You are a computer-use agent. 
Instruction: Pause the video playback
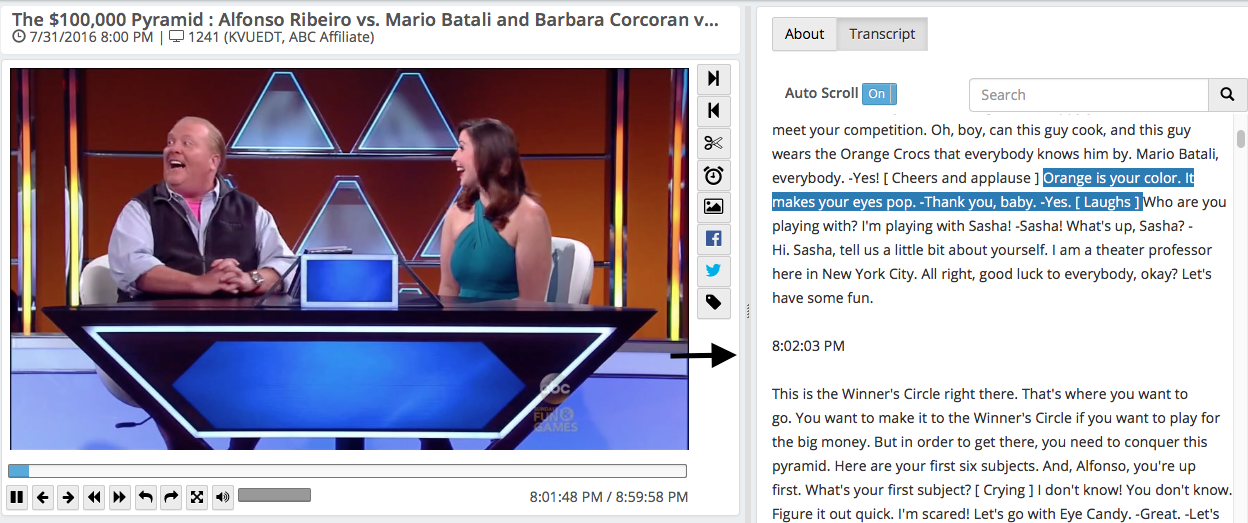tap(16, 496)
